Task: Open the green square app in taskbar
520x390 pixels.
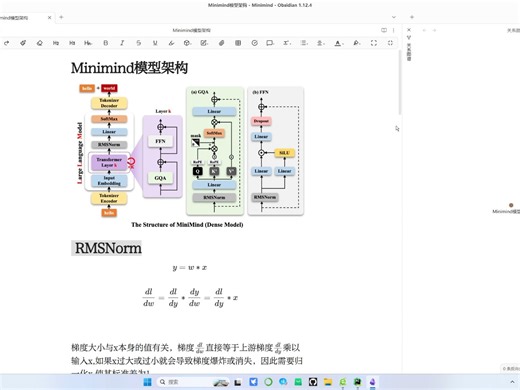Action: 298,382
